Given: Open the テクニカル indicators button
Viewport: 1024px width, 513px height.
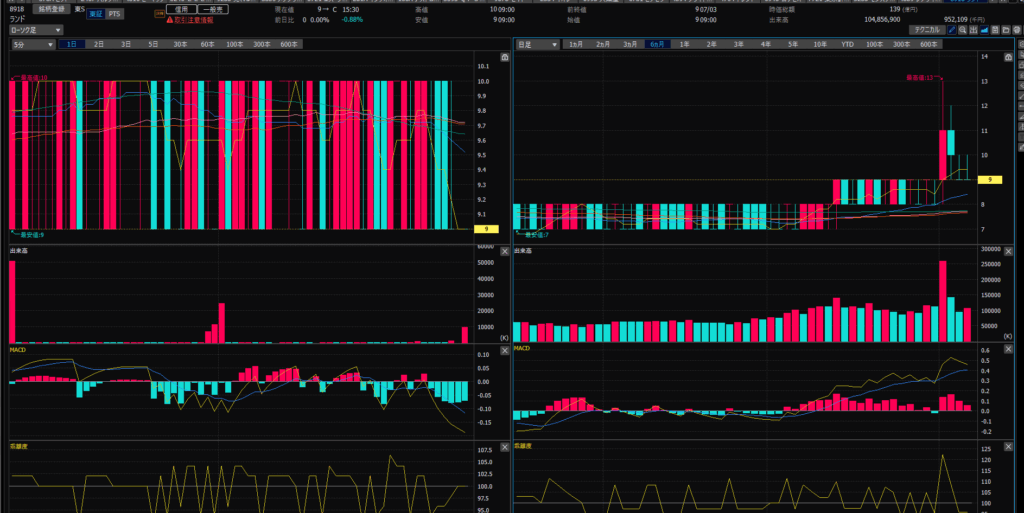Looking at the screenshot, I should (927, 30).
